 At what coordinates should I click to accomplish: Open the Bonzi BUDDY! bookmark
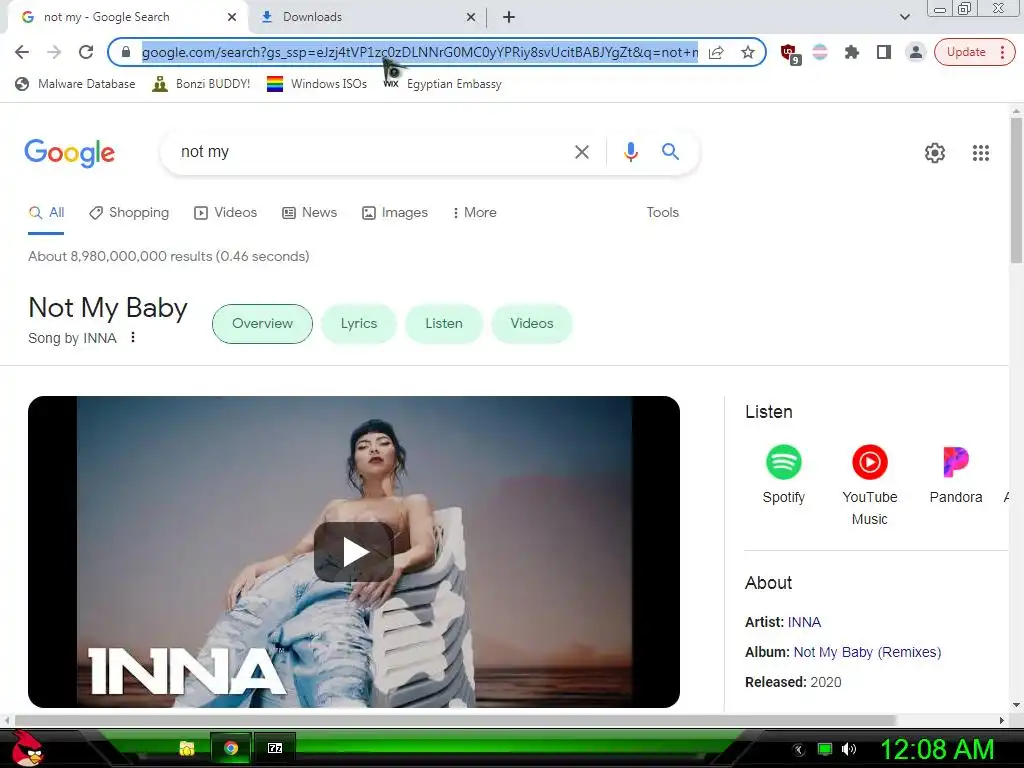[x=201, y=84]
